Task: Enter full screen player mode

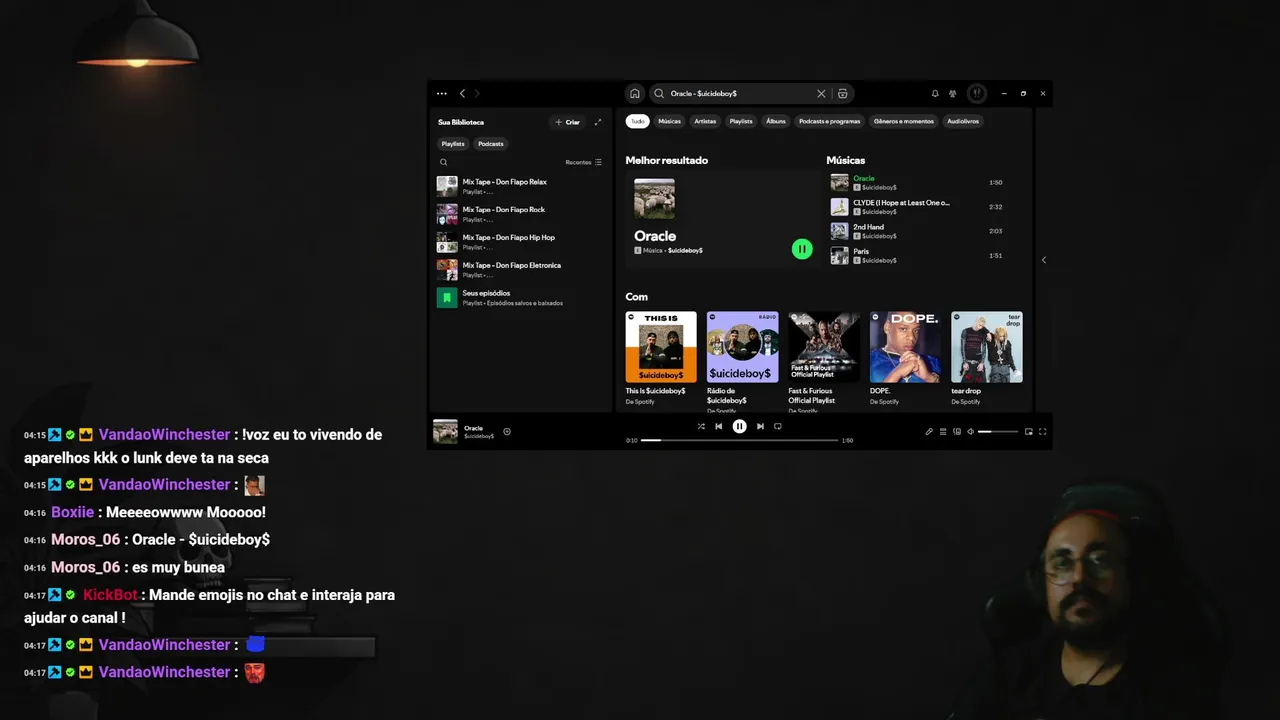Action: 1042,432
